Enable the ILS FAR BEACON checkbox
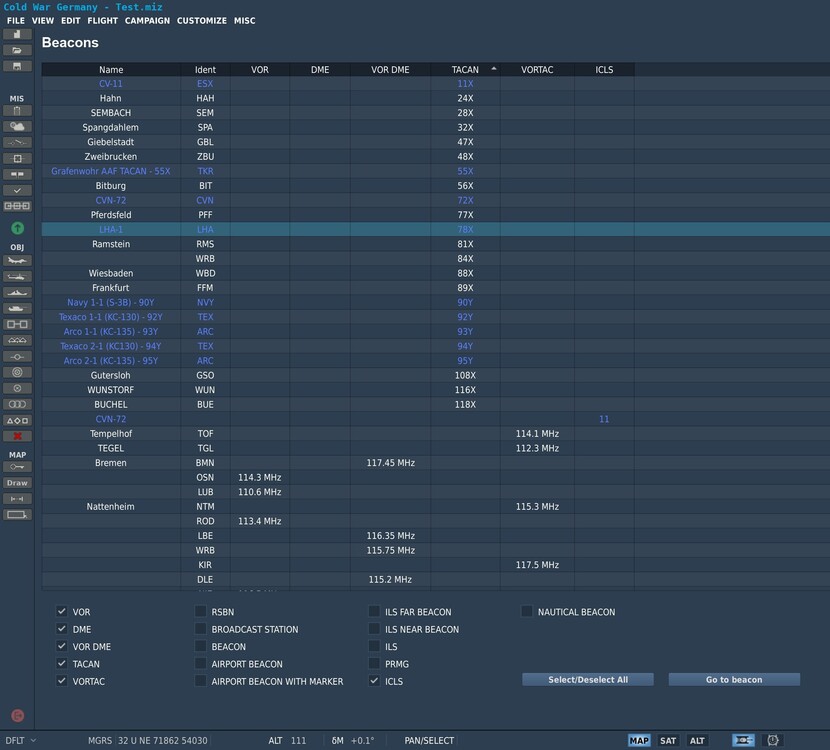This screenshot has width=830, height=750. point(374,611)
